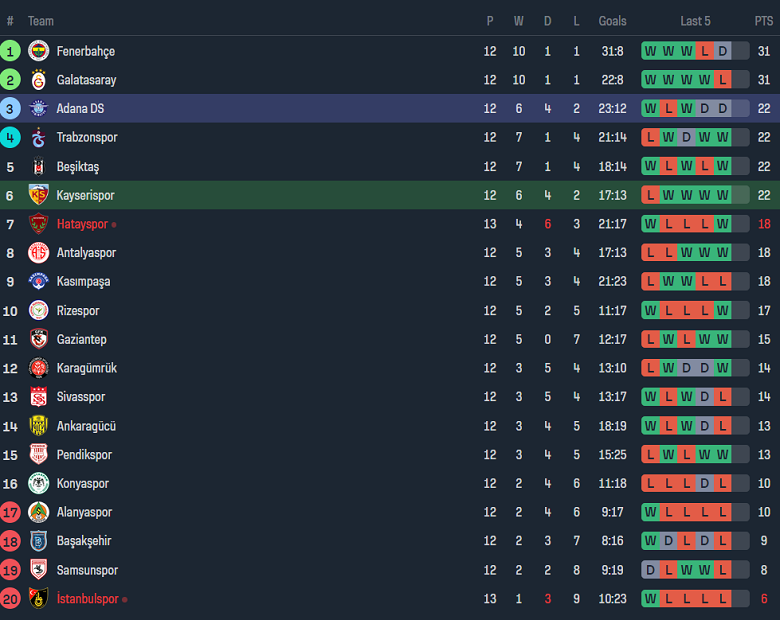Open the Samsunspor team name link

(87, 570)
